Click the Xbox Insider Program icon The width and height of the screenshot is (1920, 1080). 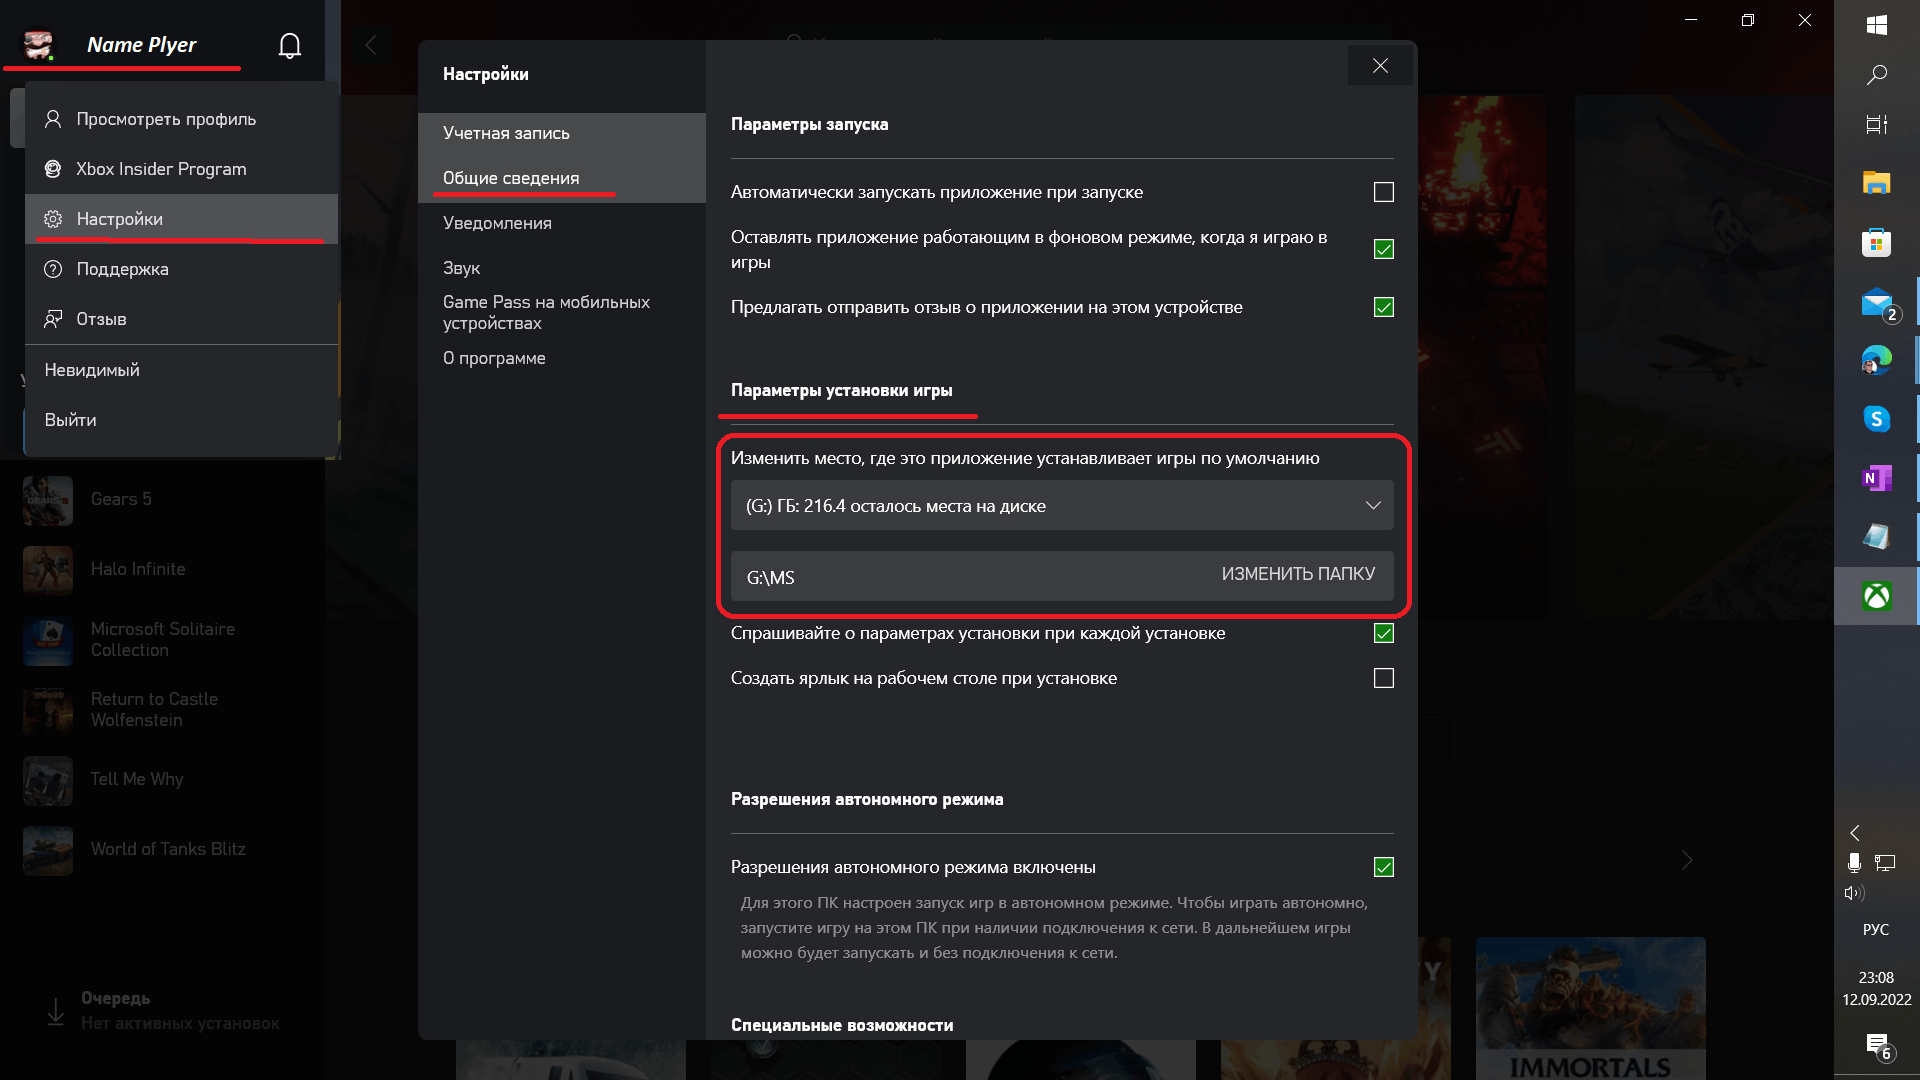point(53,169)
